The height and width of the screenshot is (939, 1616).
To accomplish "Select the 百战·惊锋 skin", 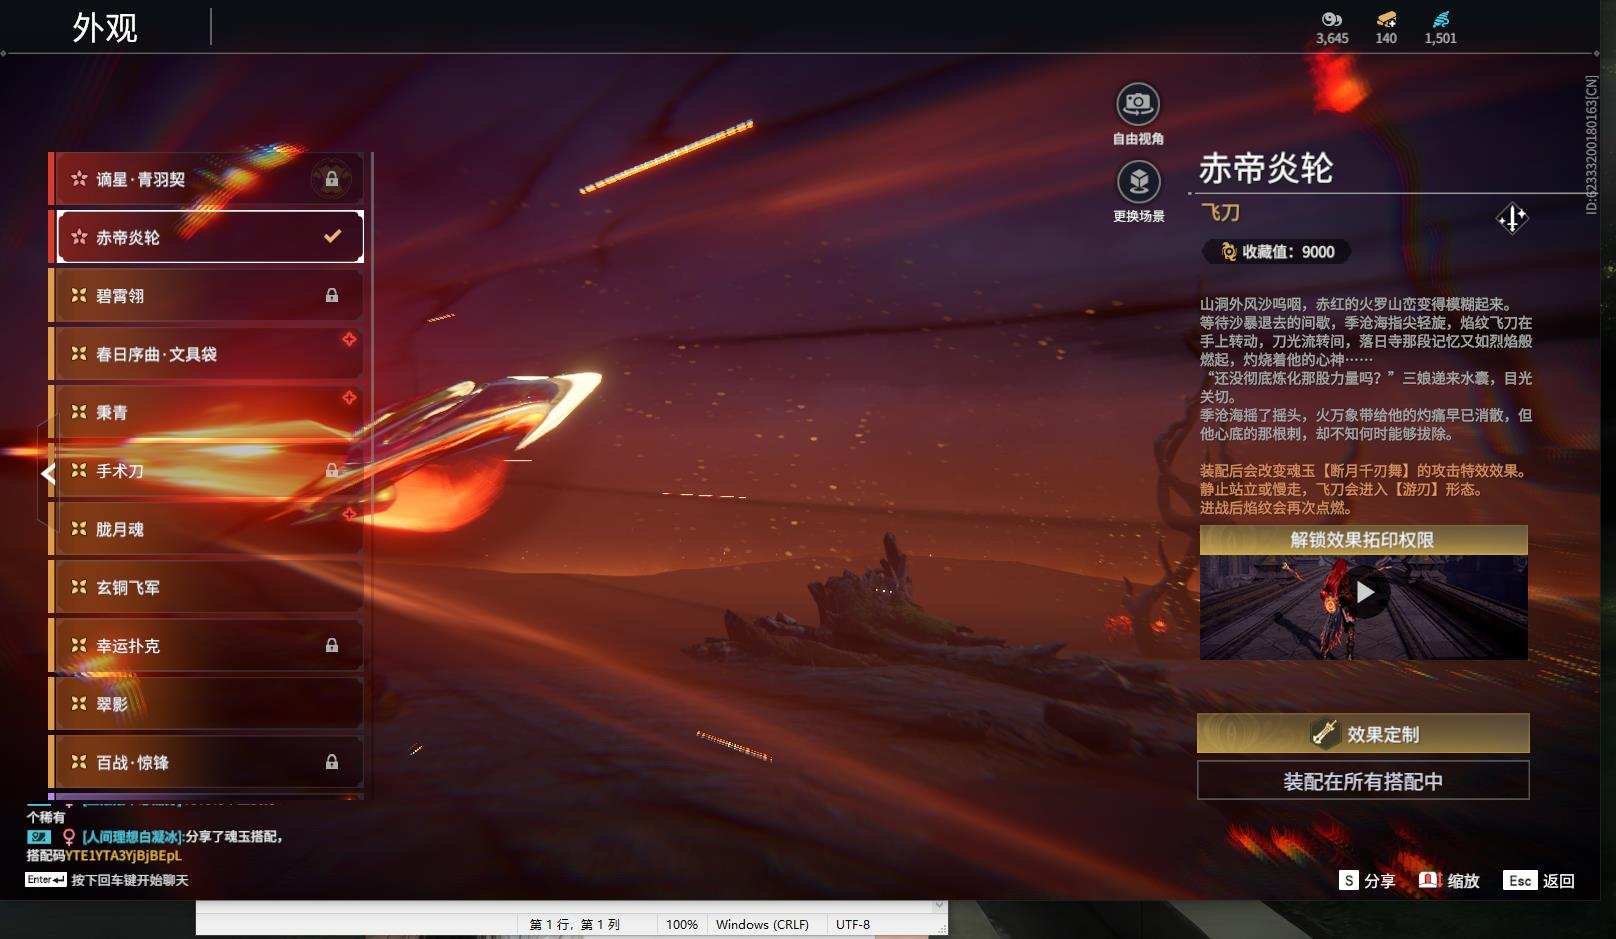I will point(208,762).
